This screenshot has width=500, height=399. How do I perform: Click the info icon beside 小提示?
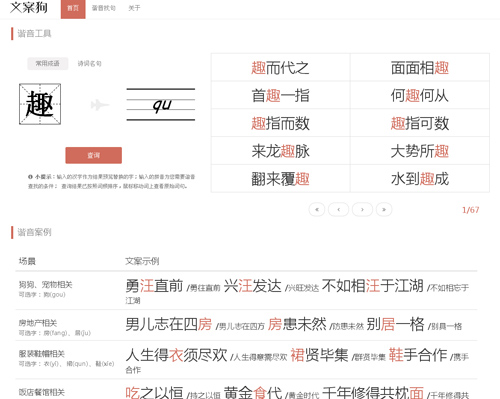30,177
